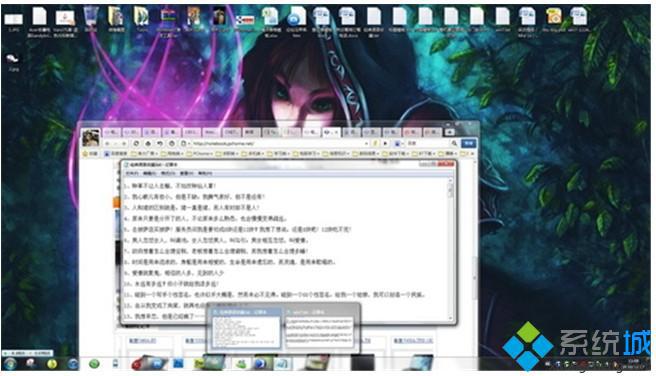Select the left Notepad taskbar preview thumbnail
Image resolution: width=656 pixels, height=376 pixels.
tap(246, 328)
